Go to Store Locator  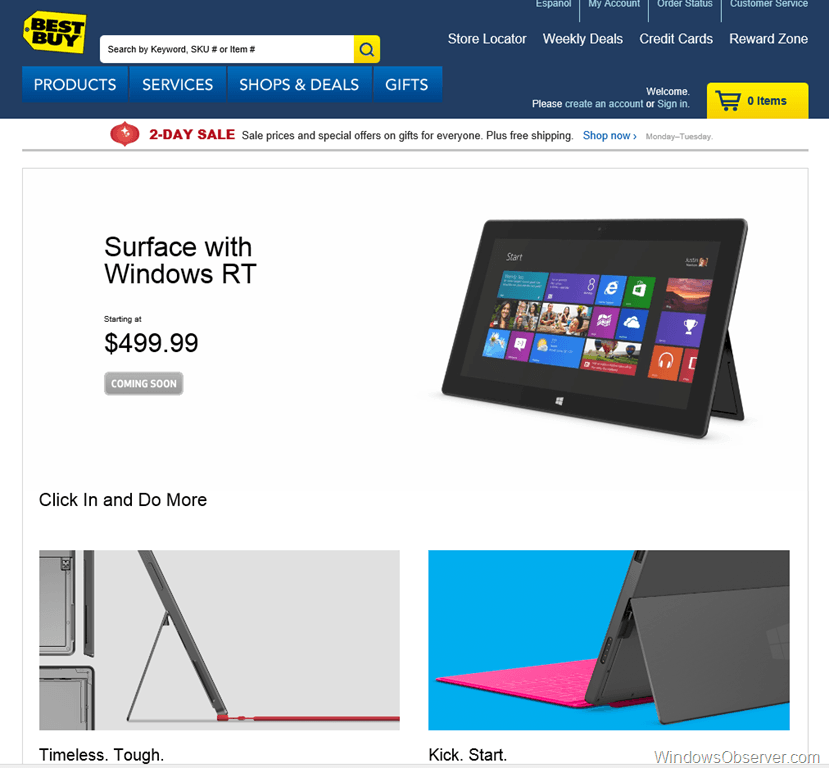pos(487,39)
